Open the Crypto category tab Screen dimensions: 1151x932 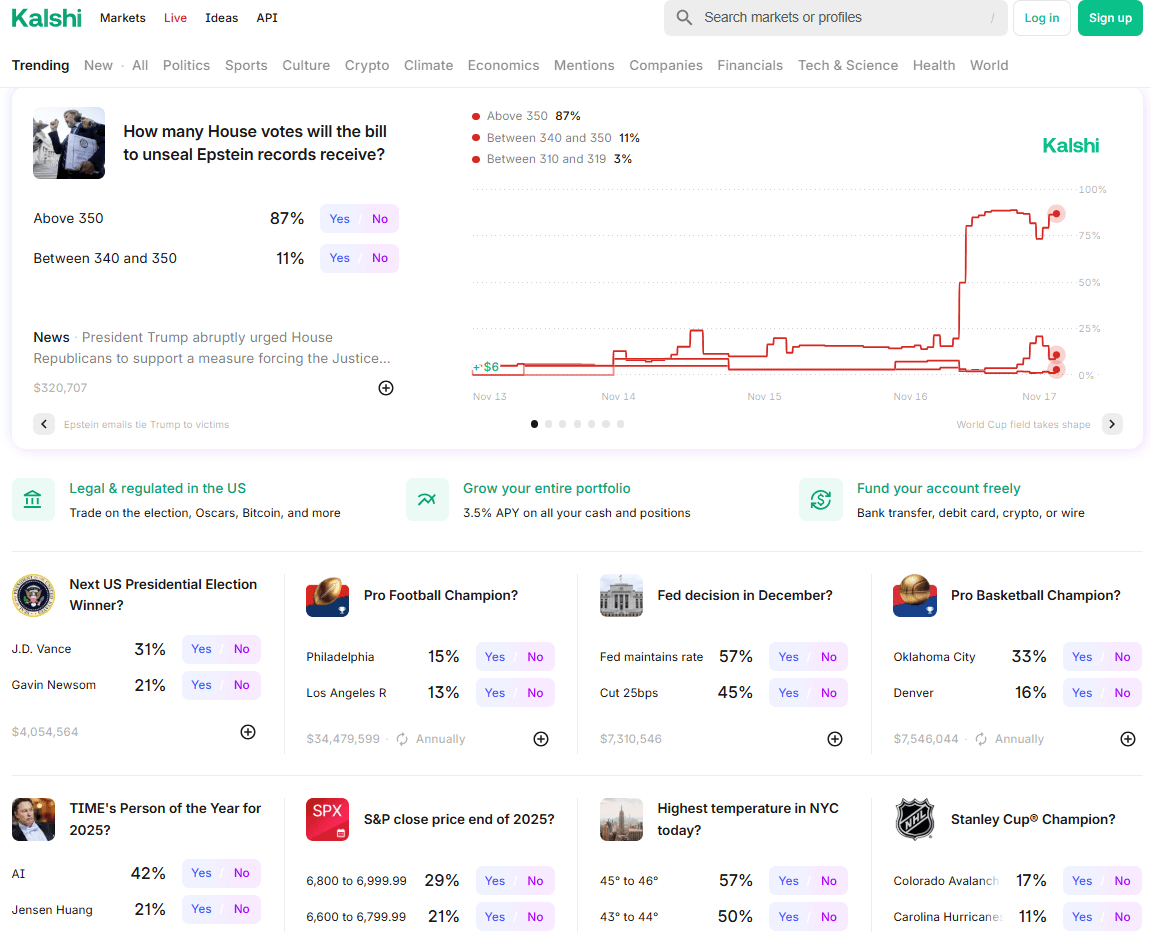point(367,65)
